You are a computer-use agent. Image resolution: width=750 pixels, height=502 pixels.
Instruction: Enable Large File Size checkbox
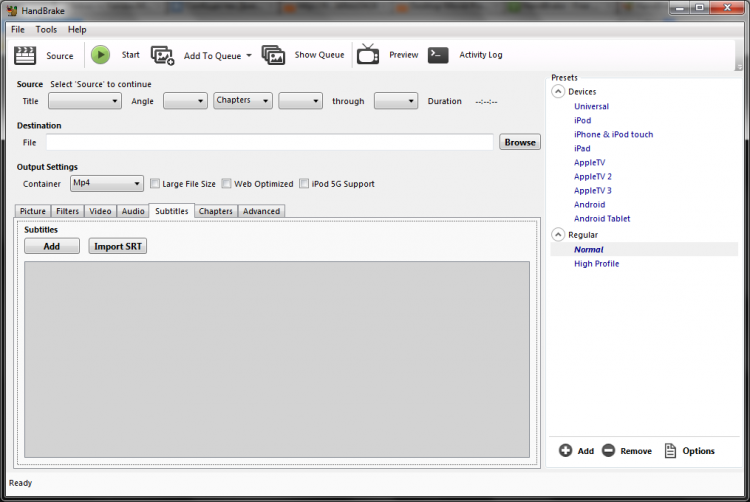click(154, 184)
